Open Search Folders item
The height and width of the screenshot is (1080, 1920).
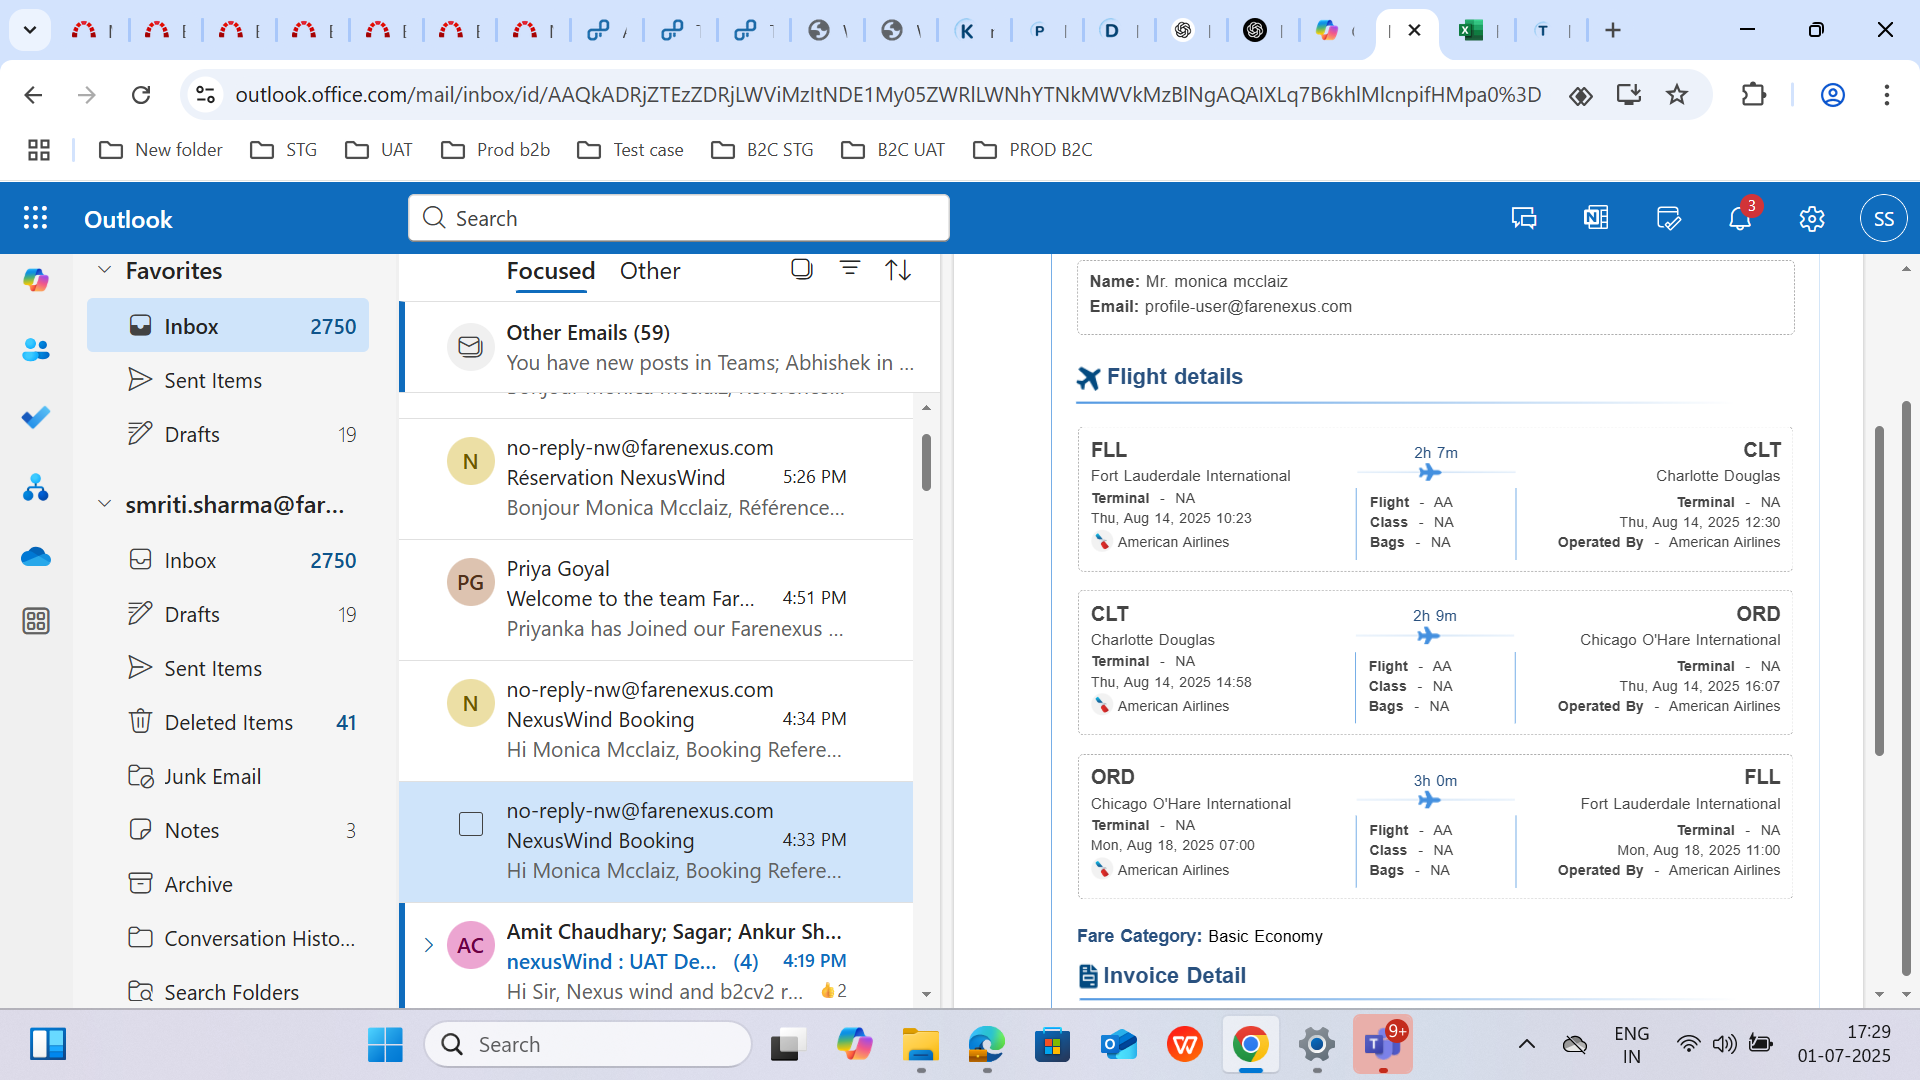point(228,992)
